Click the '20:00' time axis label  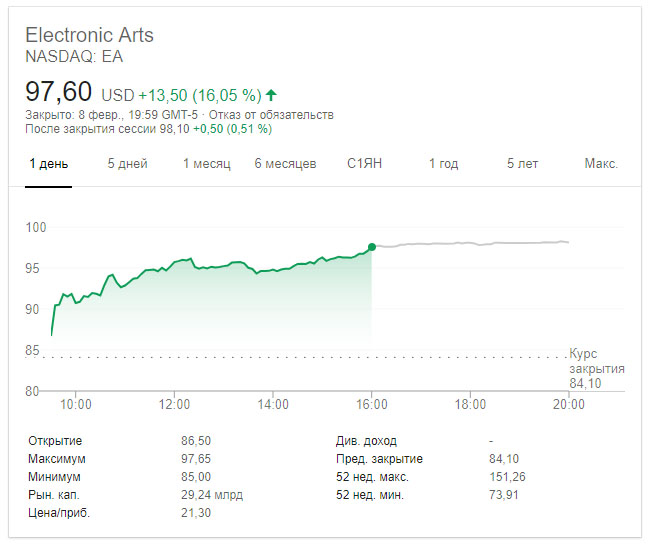[568, 404]
